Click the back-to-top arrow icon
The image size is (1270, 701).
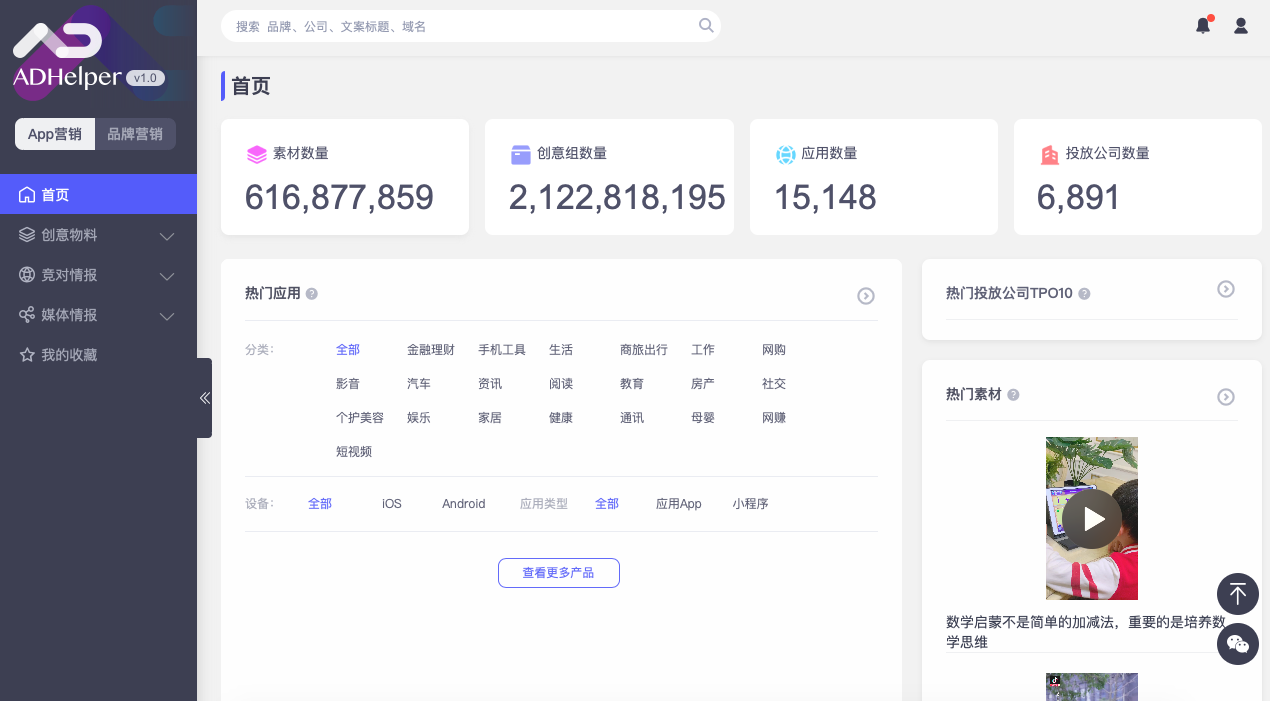[1237, 594]
